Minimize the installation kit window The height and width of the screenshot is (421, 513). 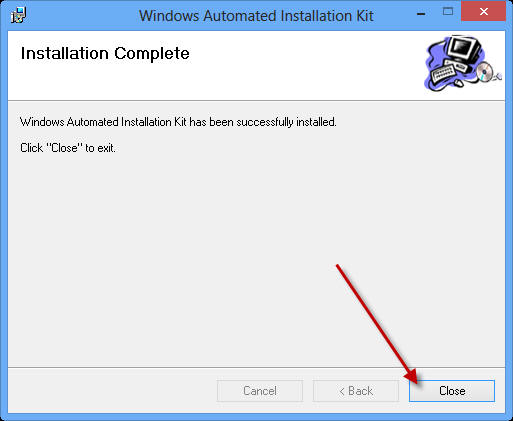coord(421,14)
